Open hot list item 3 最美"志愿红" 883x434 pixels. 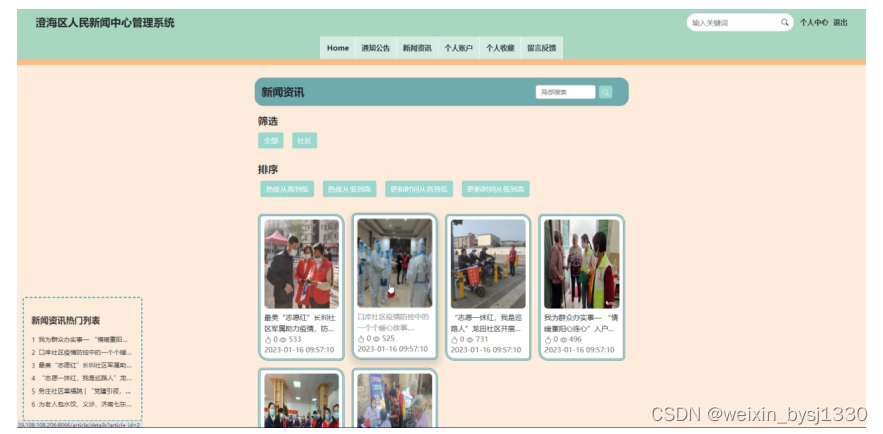81,365
